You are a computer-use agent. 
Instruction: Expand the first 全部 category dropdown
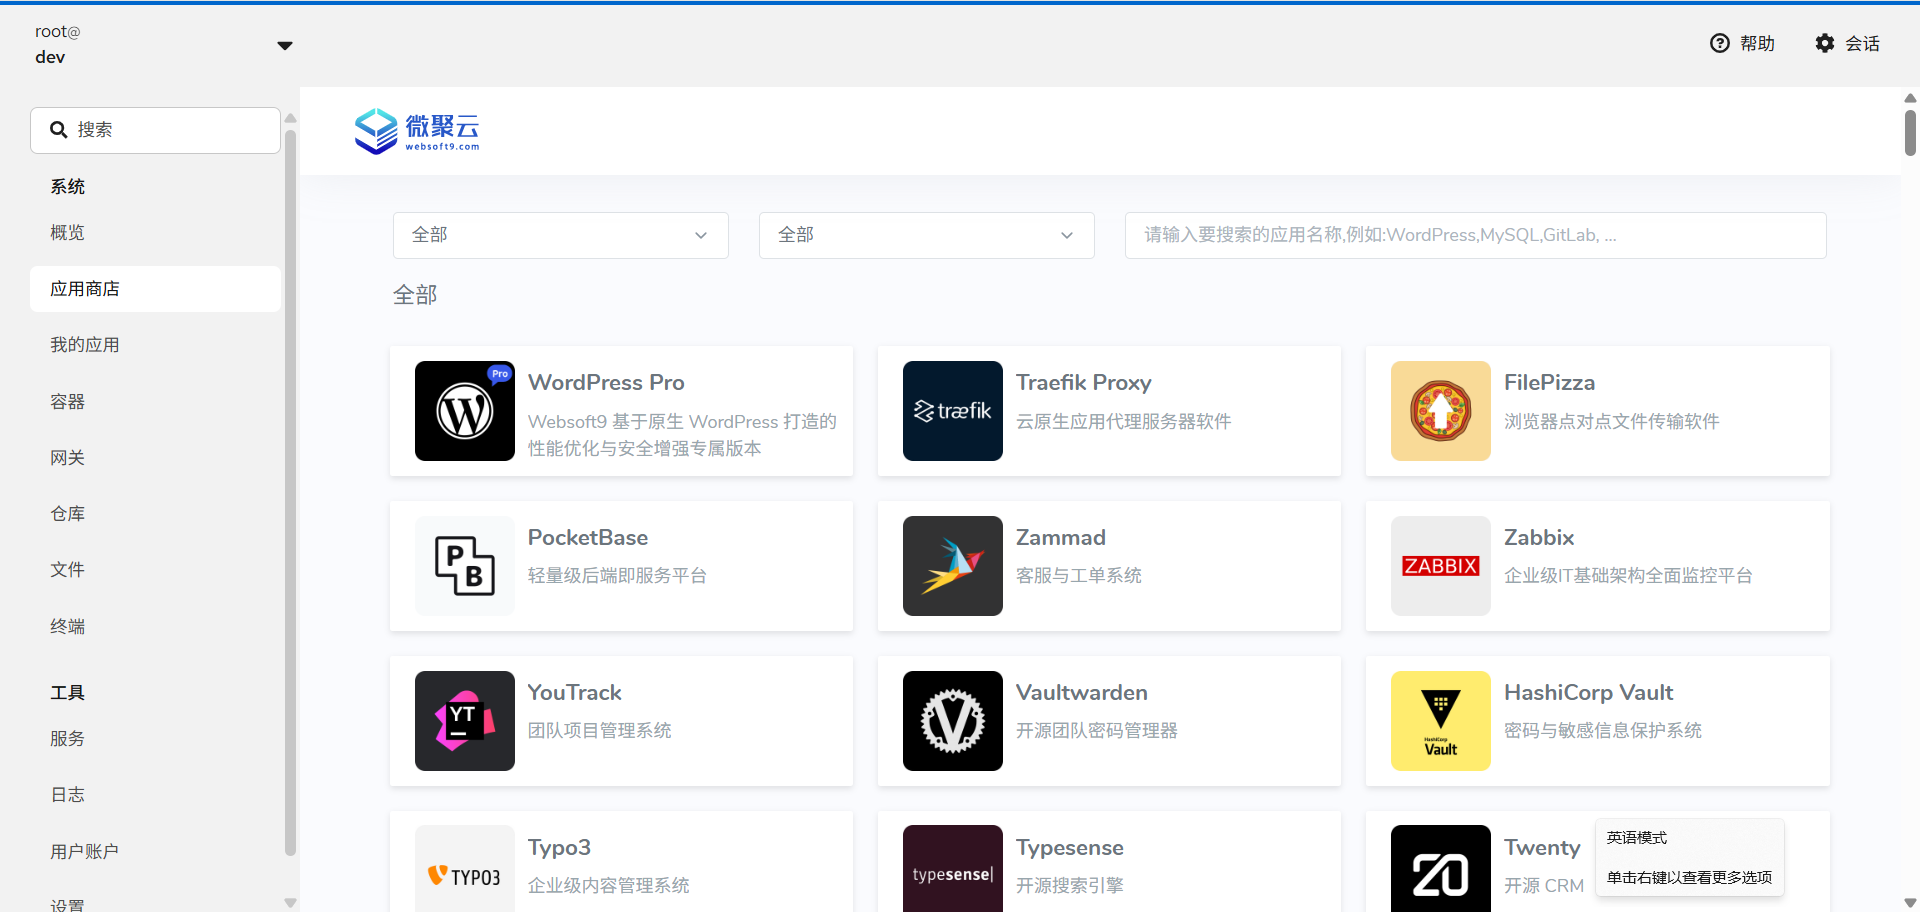560,235
